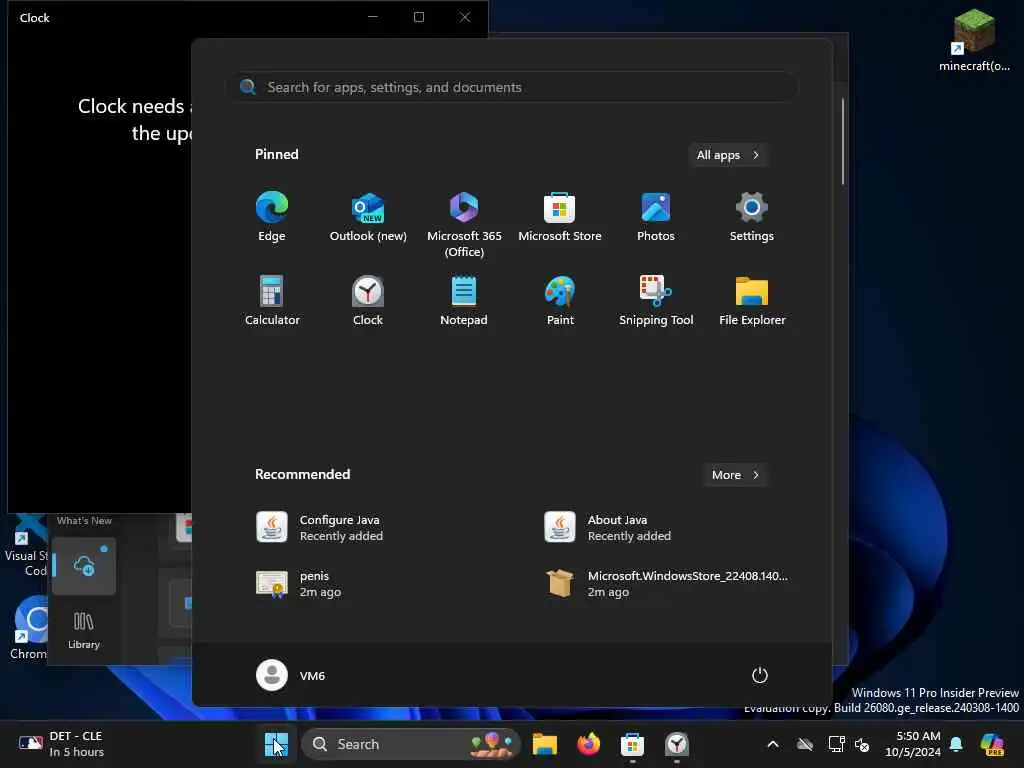The image size is (1024, 768).
Task: Click Recommended section heading
Action: coord(302,474)
